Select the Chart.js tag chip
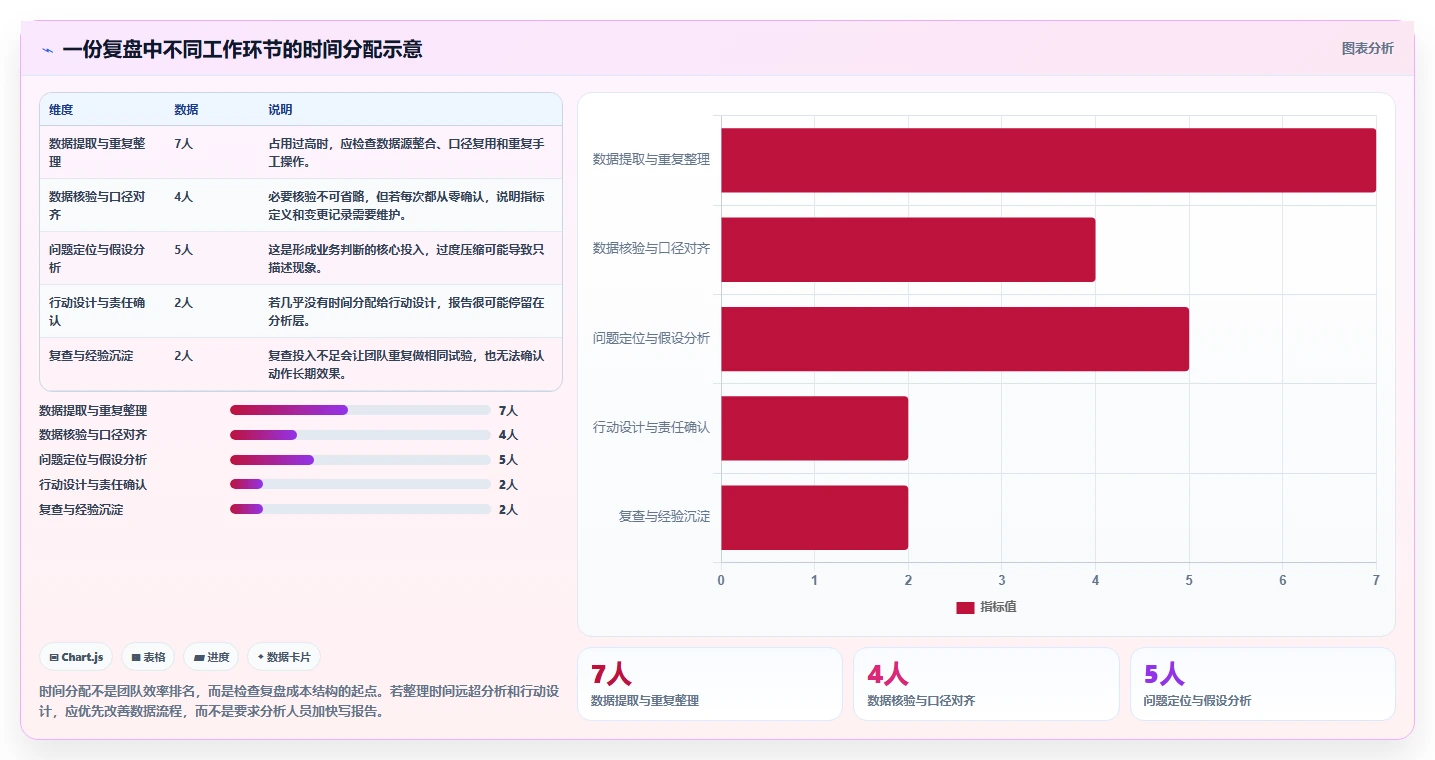The width and height of the screenshot is (1435, 760). click(x=77, y=657)
